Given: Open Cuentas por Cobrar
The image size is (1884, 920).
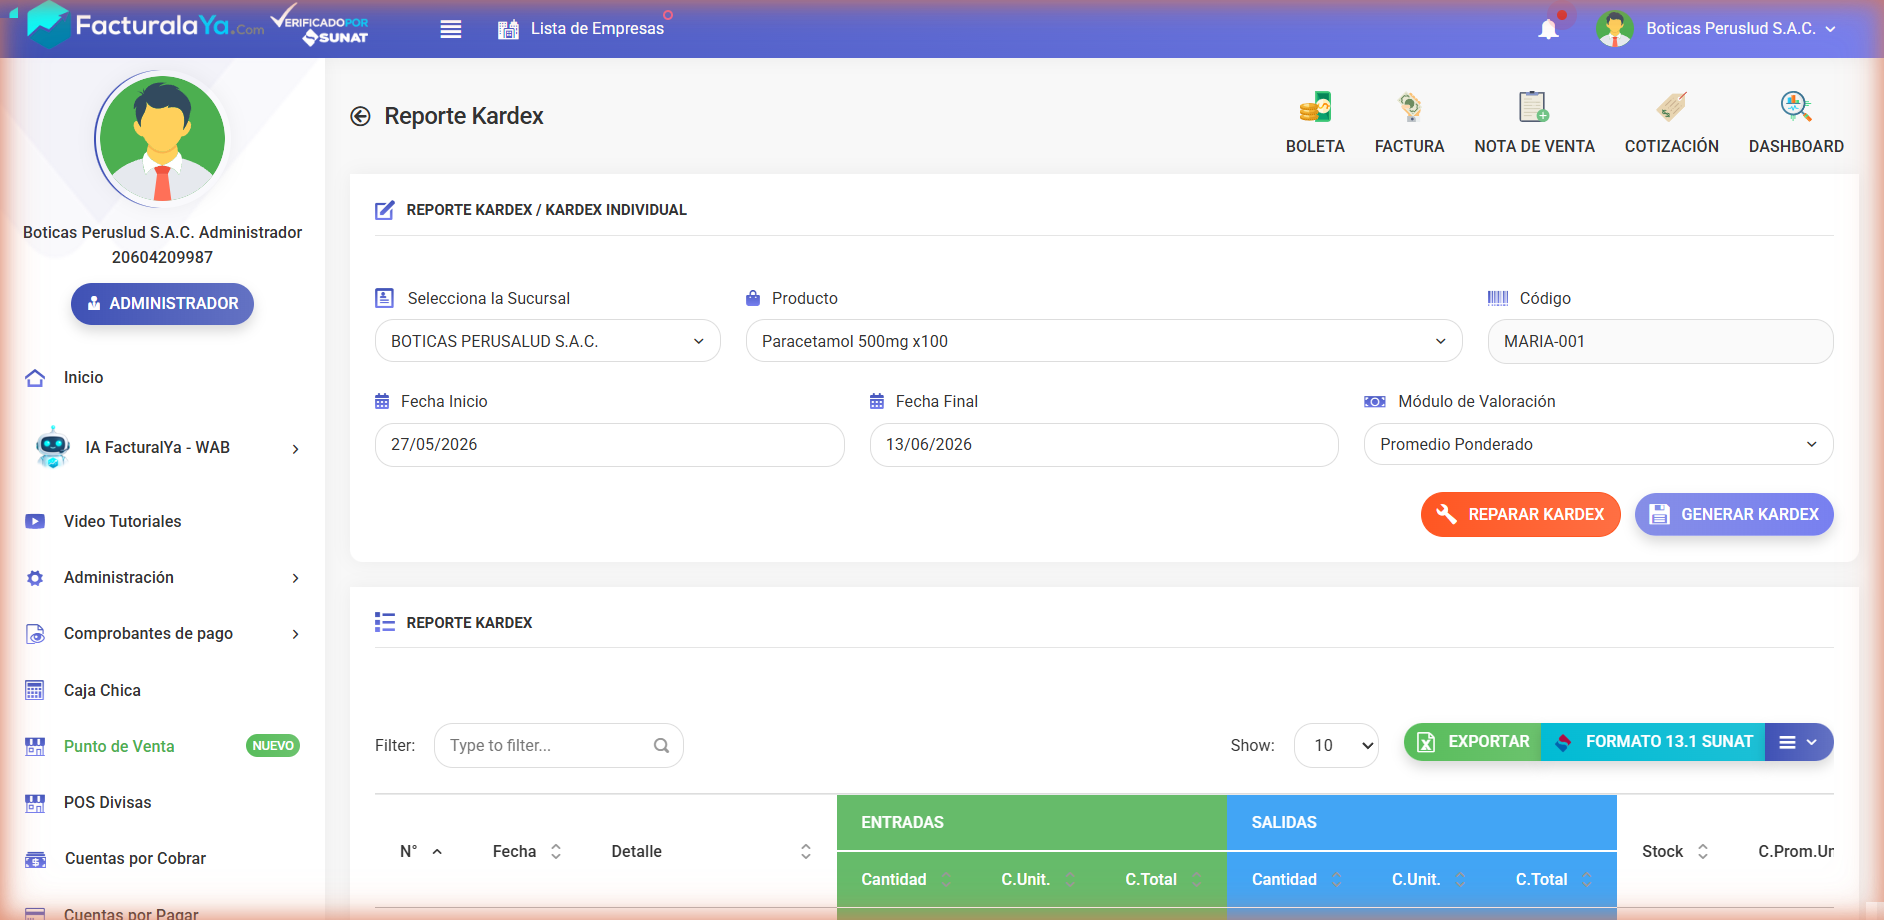Looking at the screenshot, I should pos(135,859).
